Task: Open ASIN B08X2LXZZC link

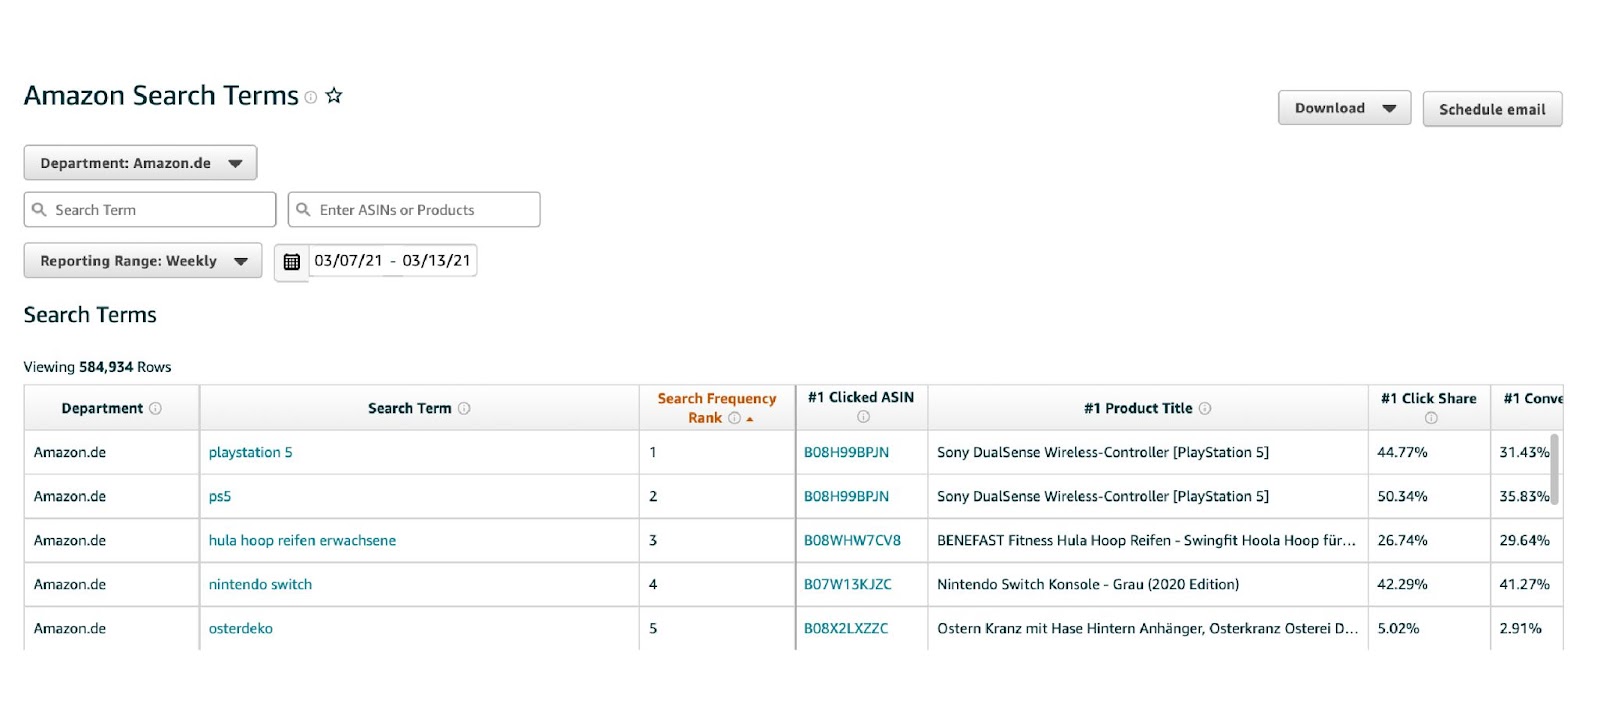Action: click(846, 628)
